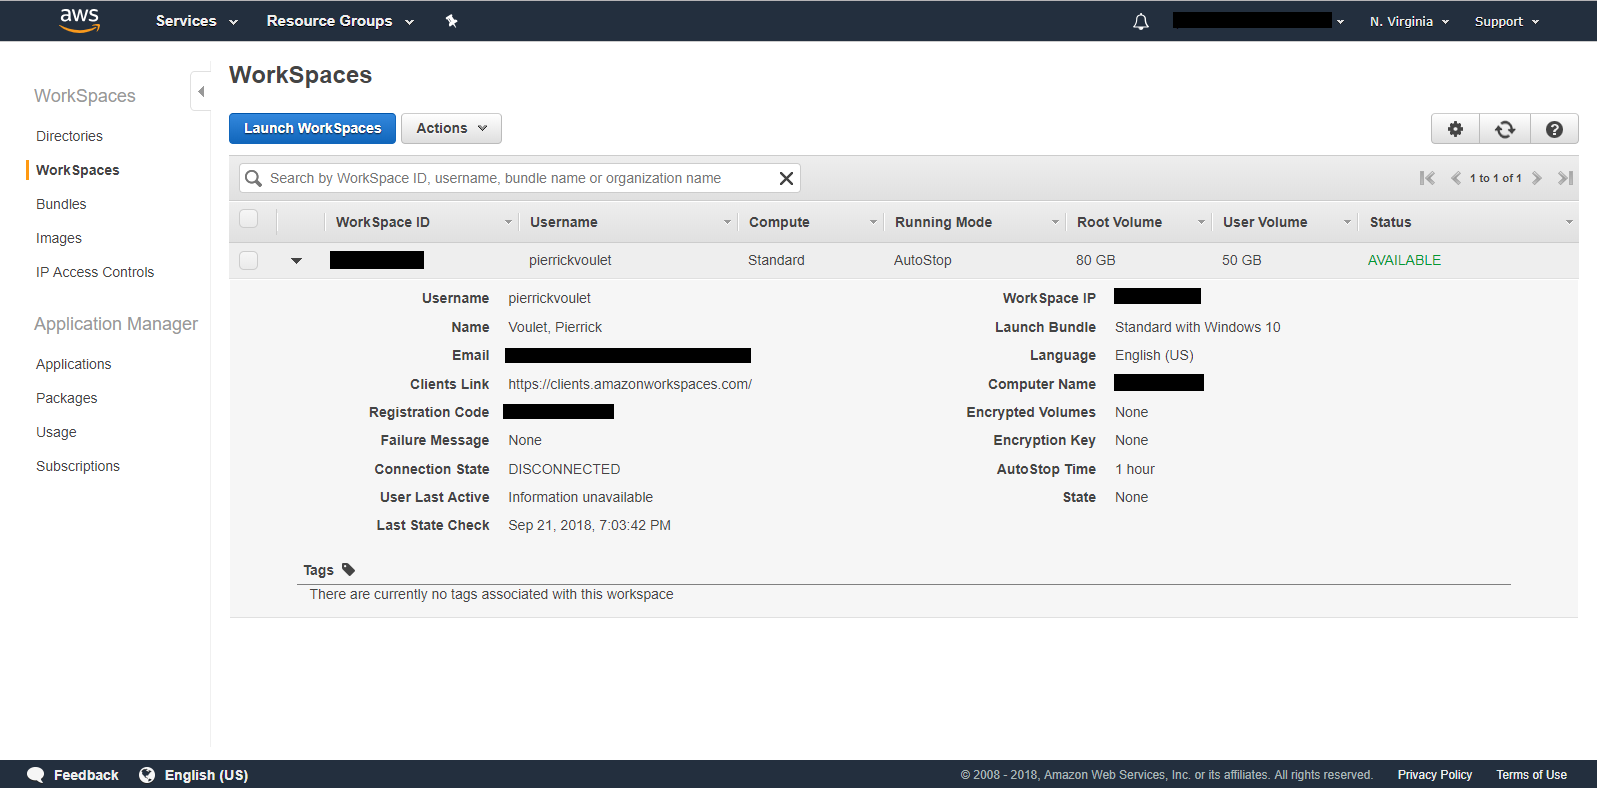Open Bundles in the sidebar
The height and width of the screenshot is (788, 1597).
(x=61, y=204)
